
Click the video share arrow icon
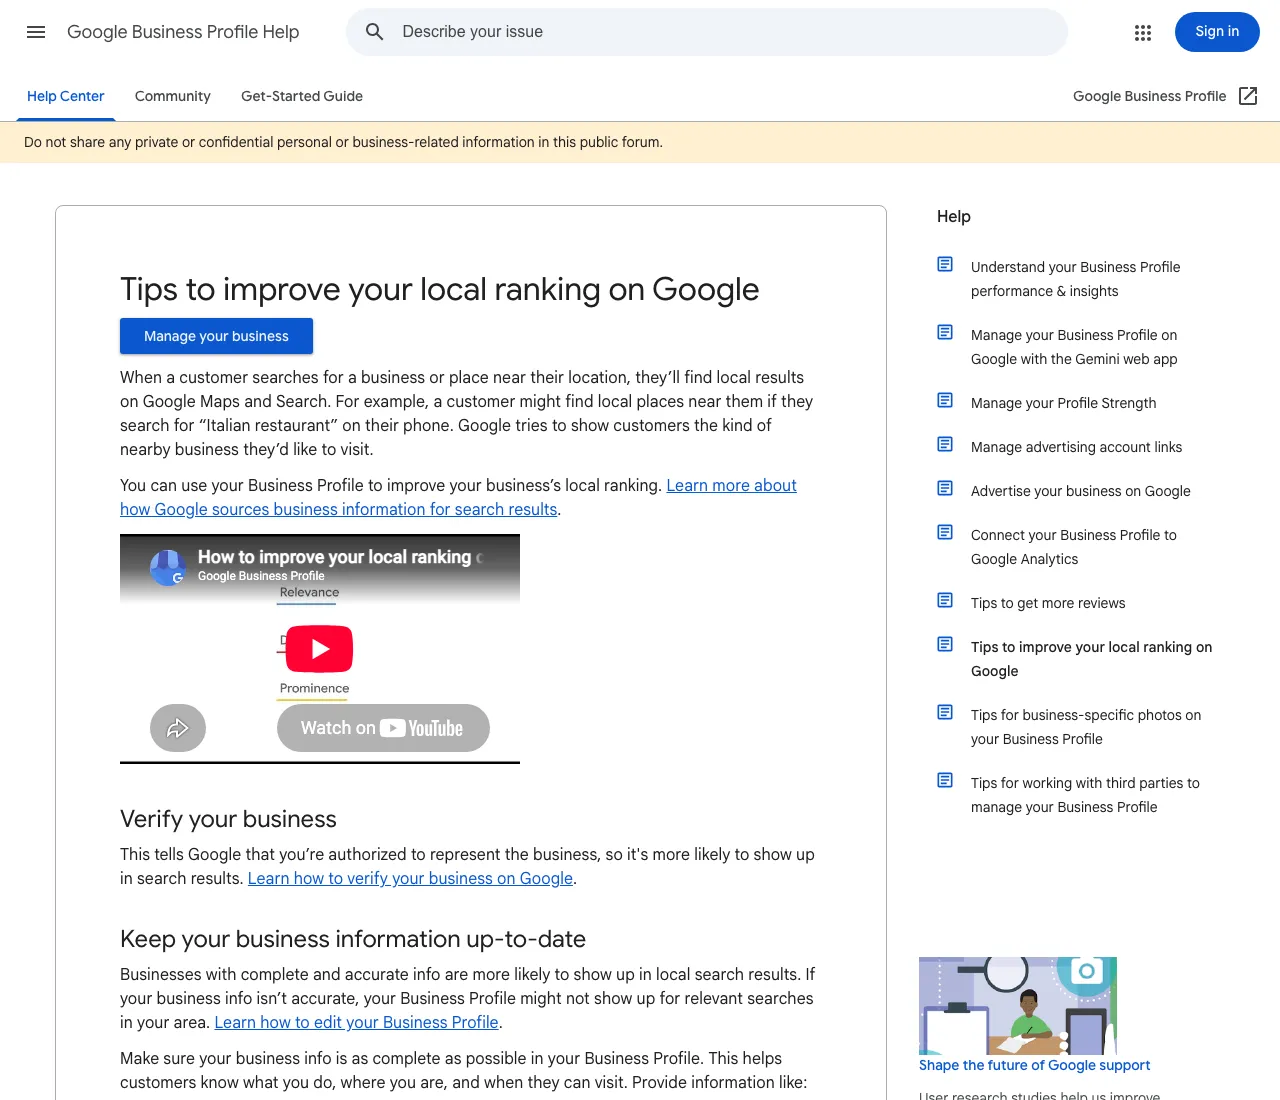coord(178,728)
